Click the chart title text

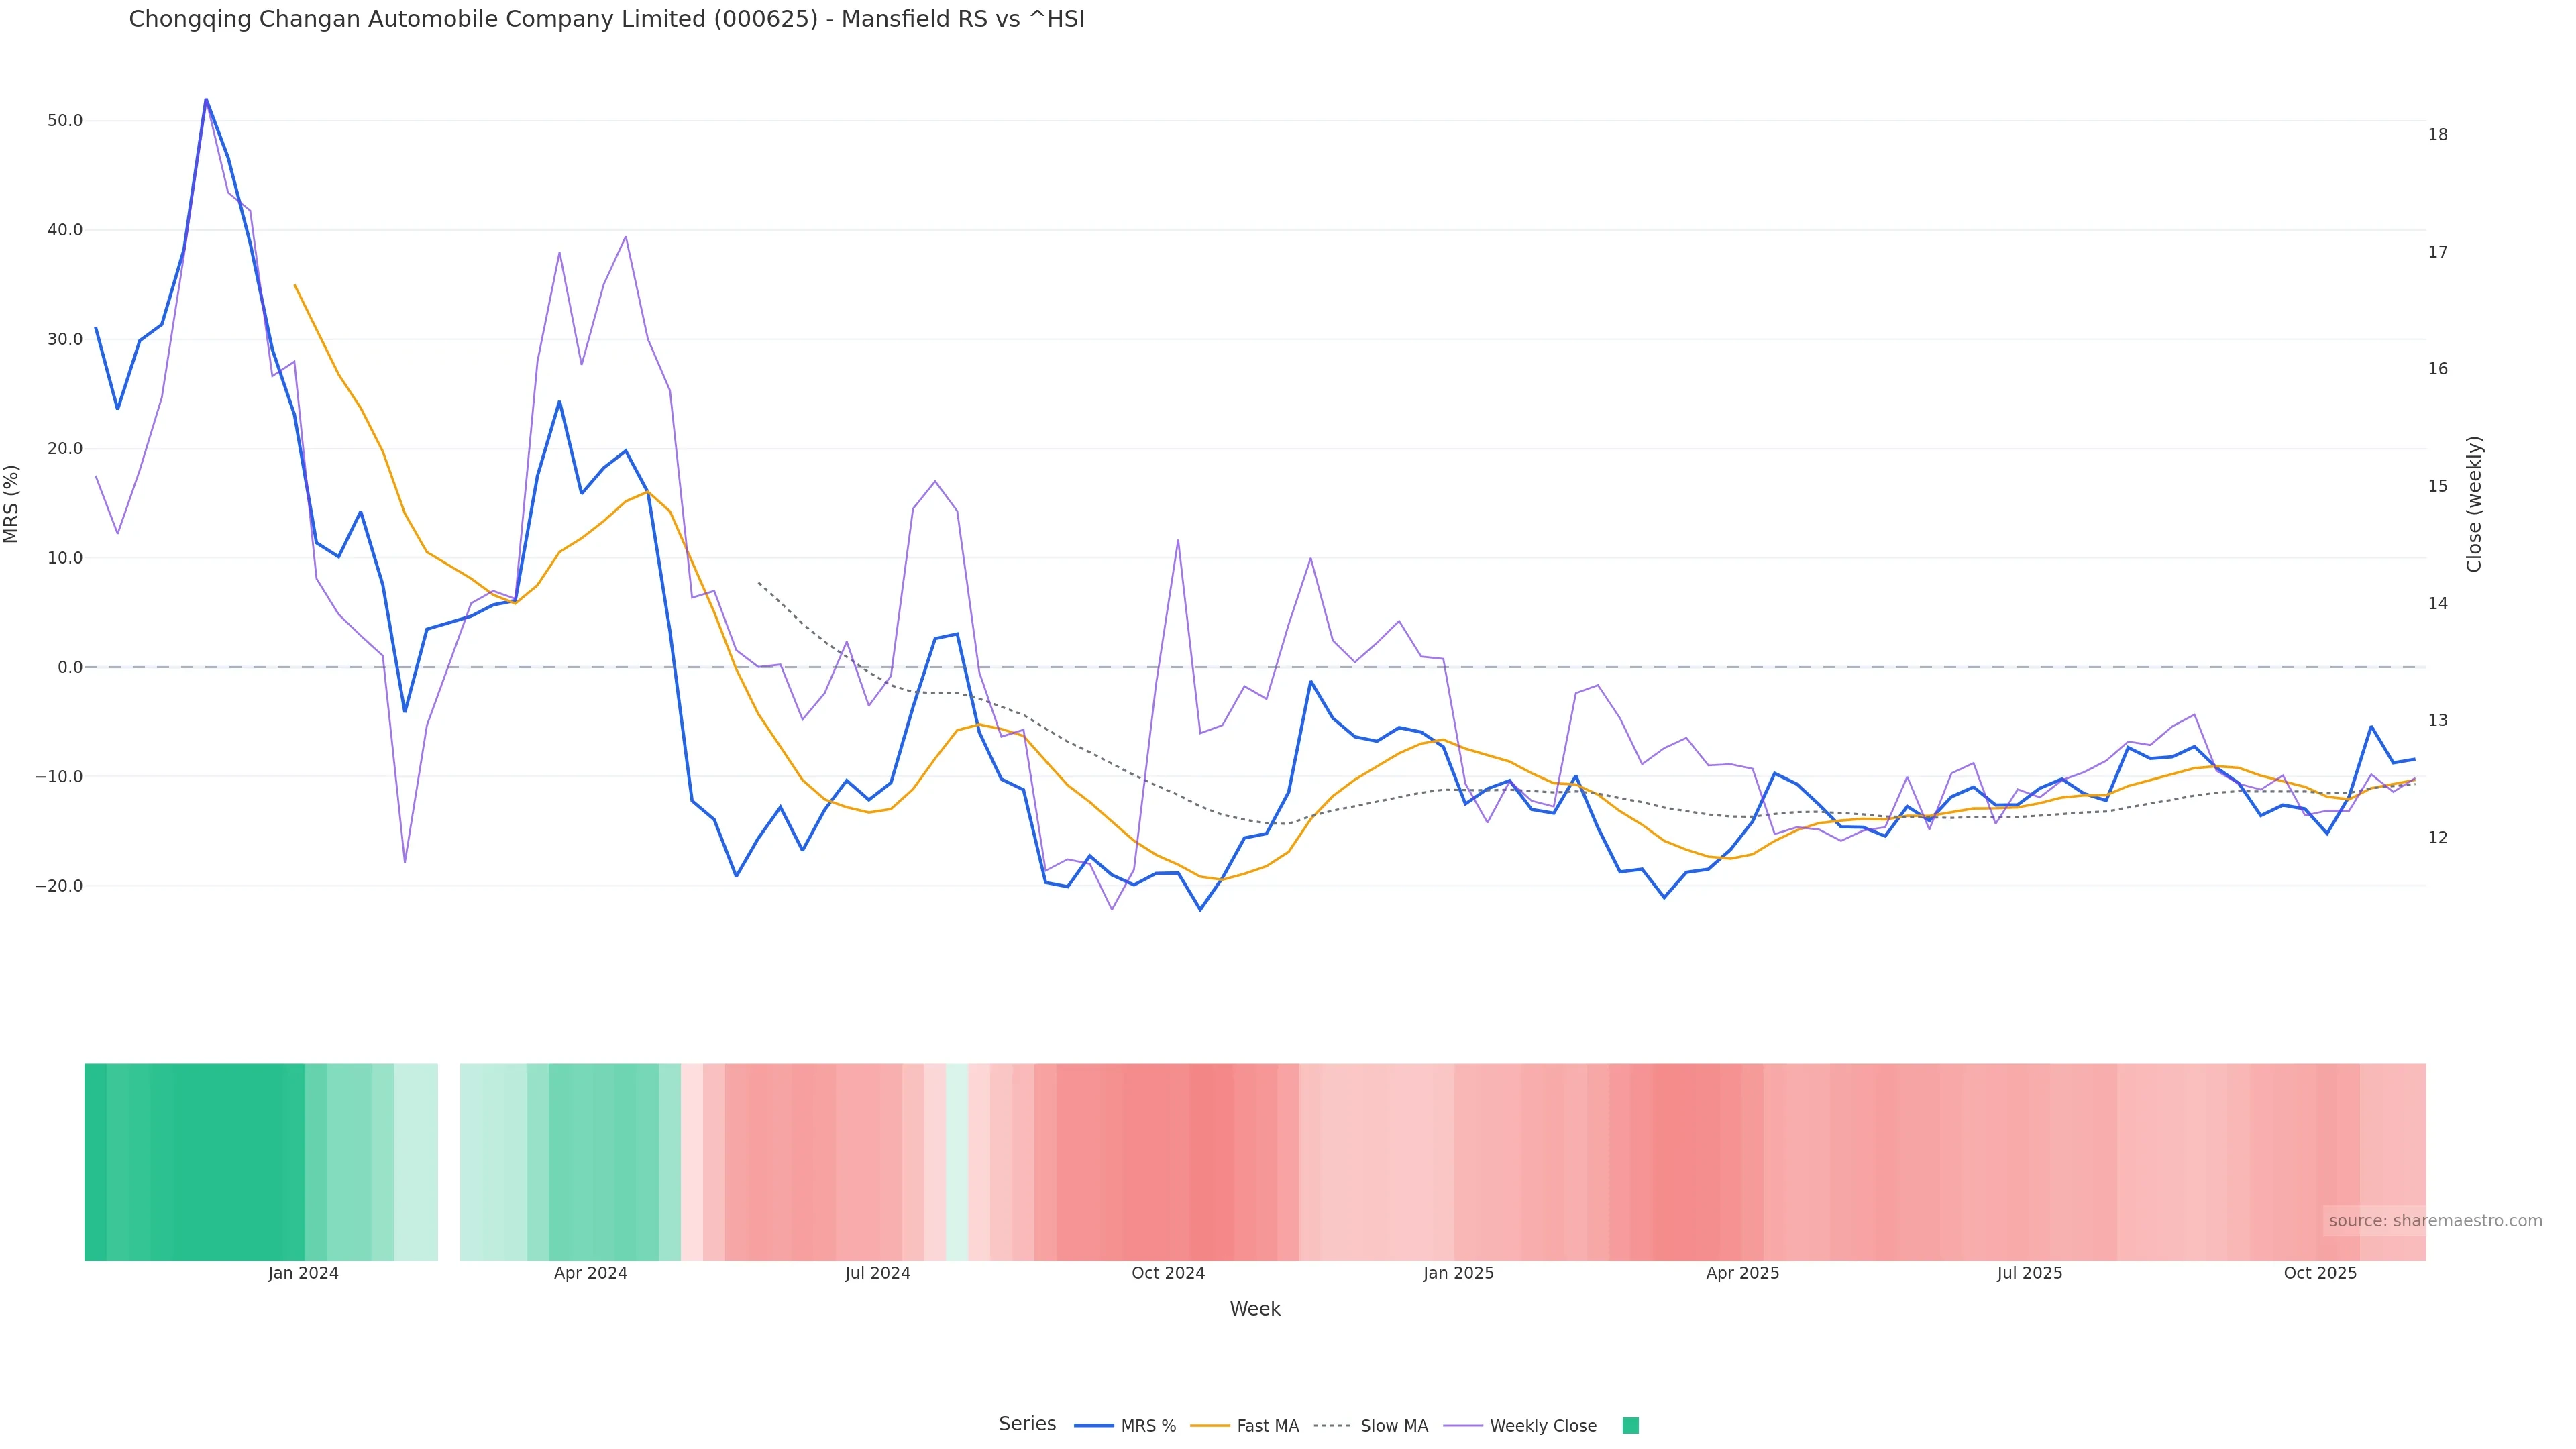pyautogui.click(x=606, y=20)
